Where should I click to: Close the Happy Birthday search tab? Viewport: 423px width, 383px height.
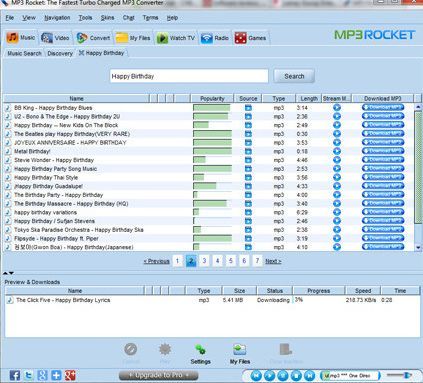point(81,53)
